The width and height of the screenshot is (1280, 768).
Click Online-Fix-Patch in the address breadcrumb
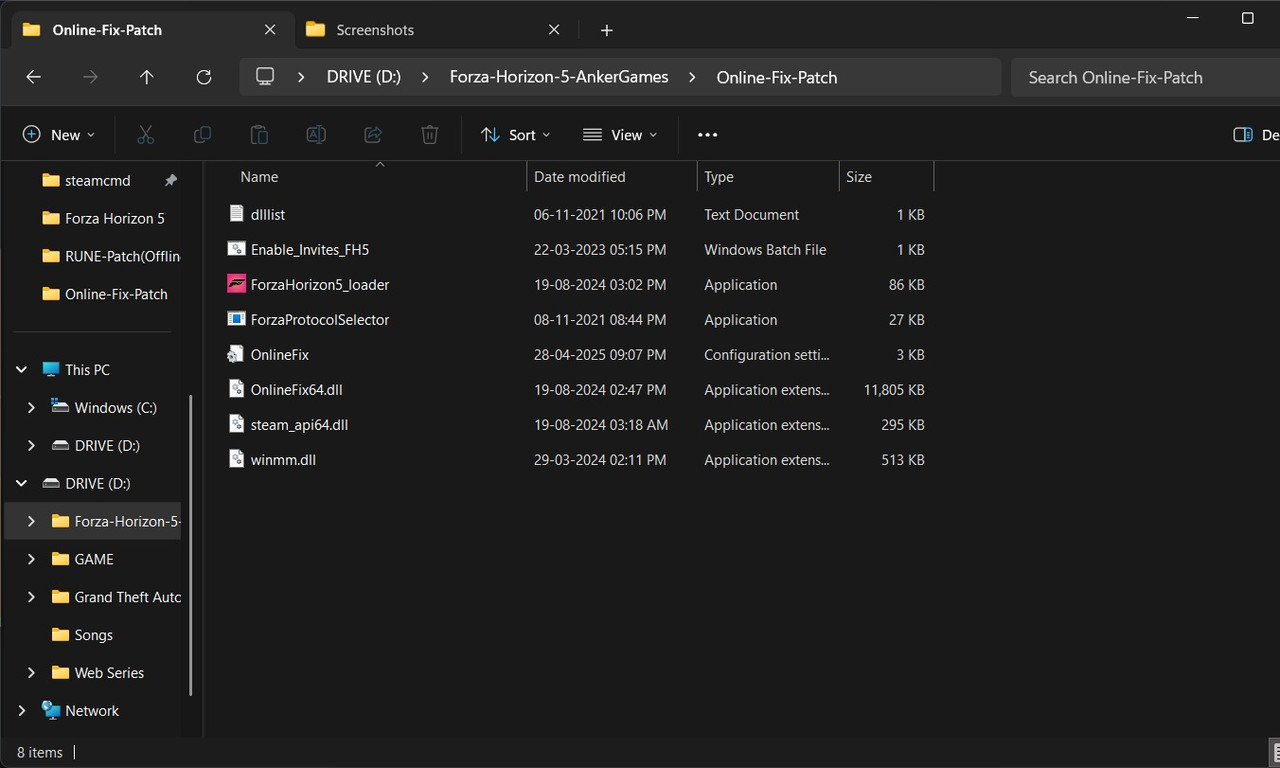click(x=777, y=77)
